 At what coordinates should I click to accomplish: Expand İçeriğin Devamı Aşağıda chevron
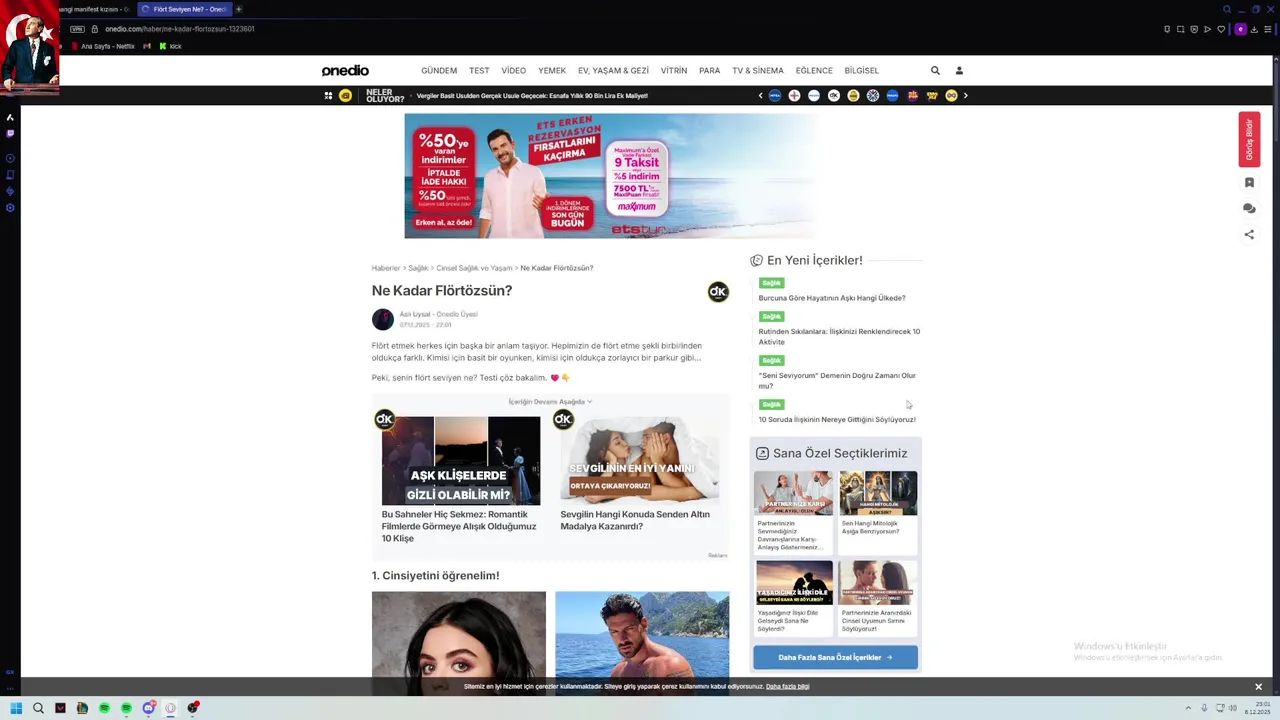tap(589, 402)
